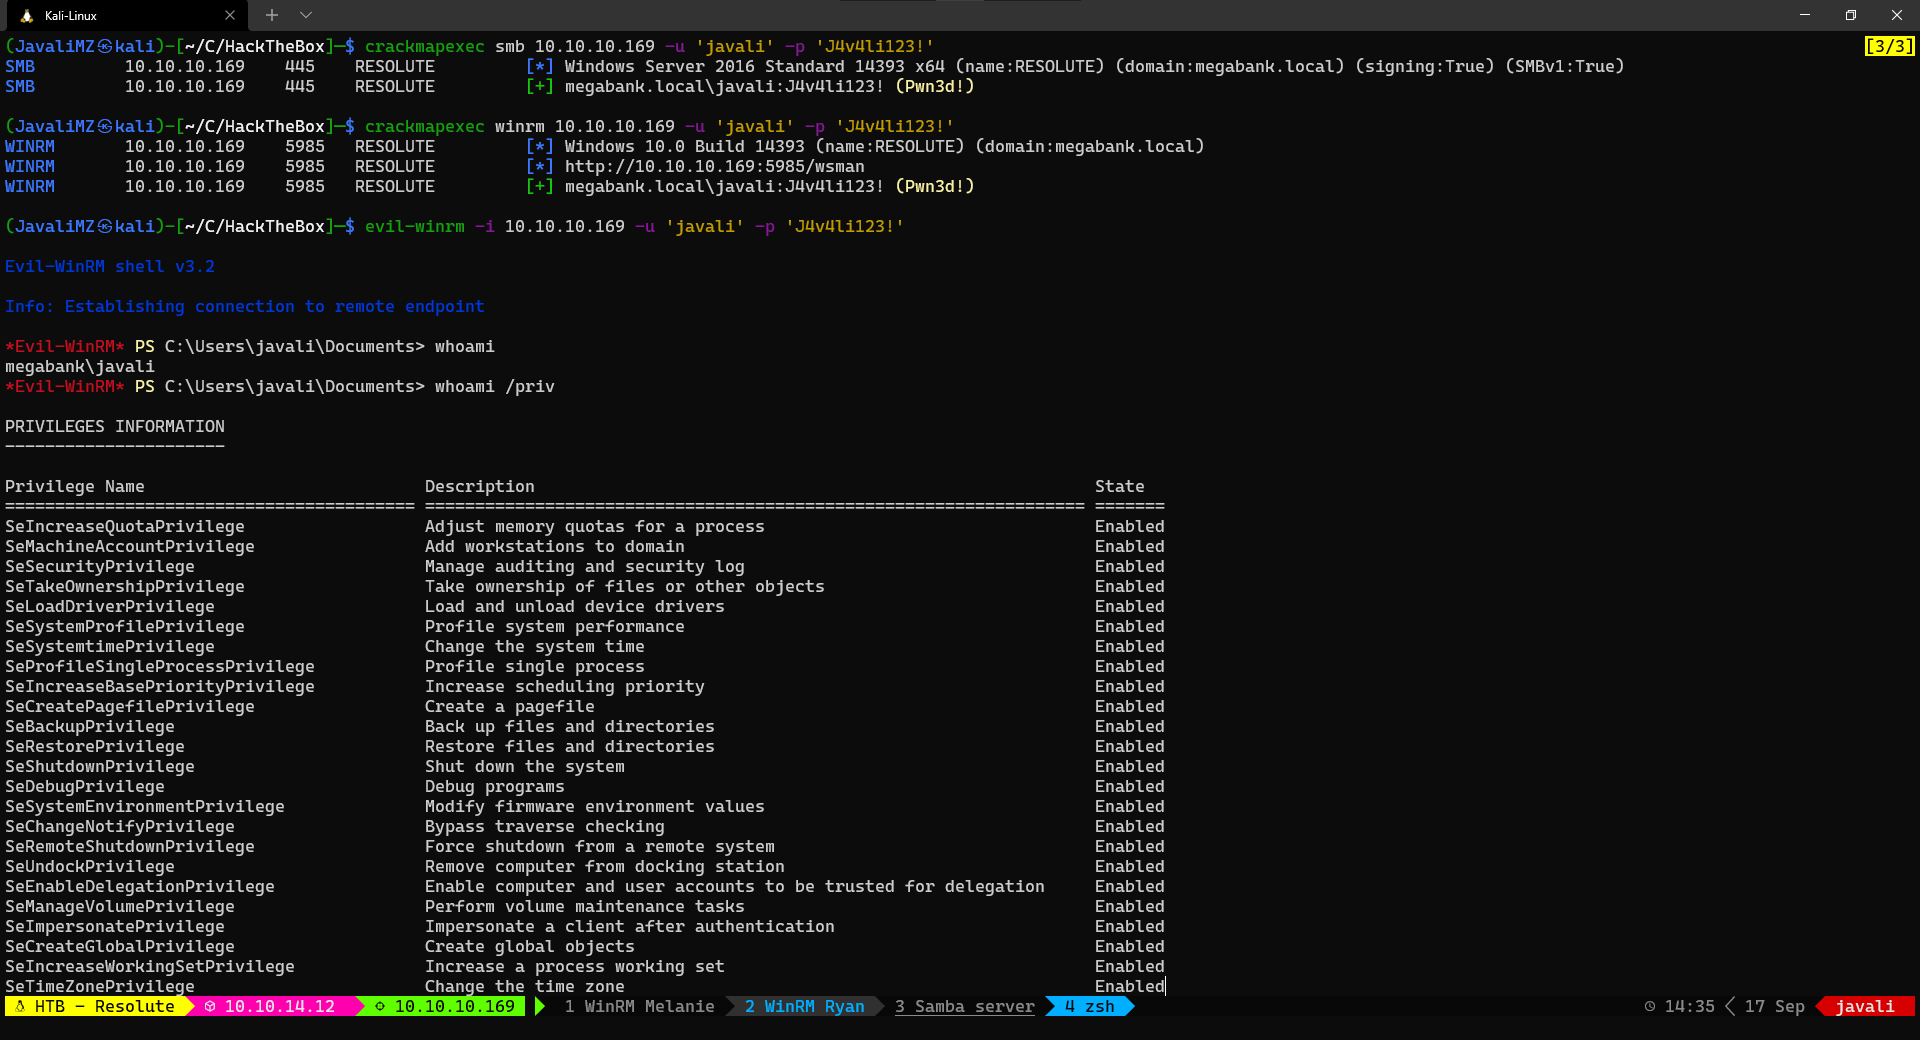Click Enabled state for SeTimeZonePrivilege
Screen dimensions: 1920x1040
tap(1129, 986)
